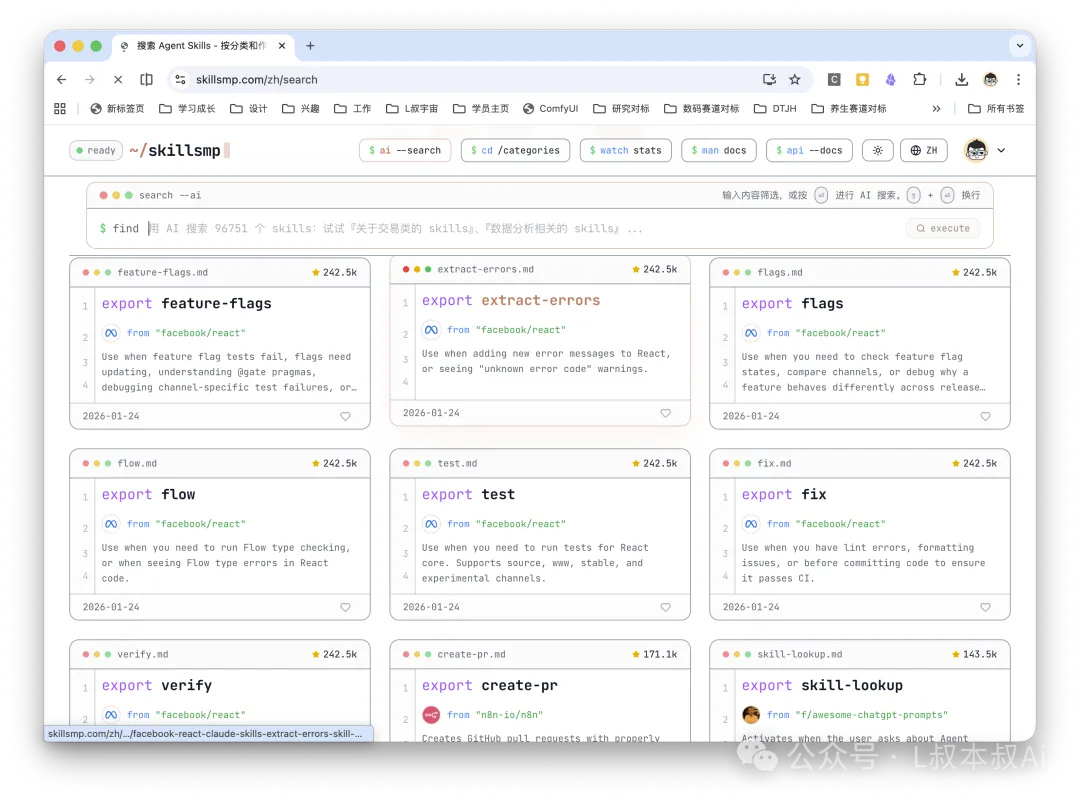Viewport: 1080px width, 800px height.
Task: Open the api --docs menu item
Action: (809, 150)
